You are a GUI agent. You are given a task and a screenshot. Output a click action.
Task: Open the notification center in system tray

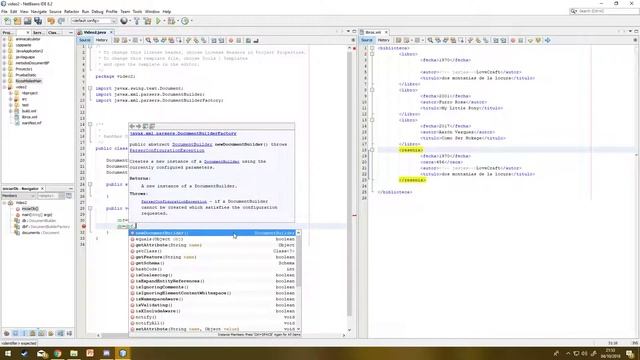[630, 353]
